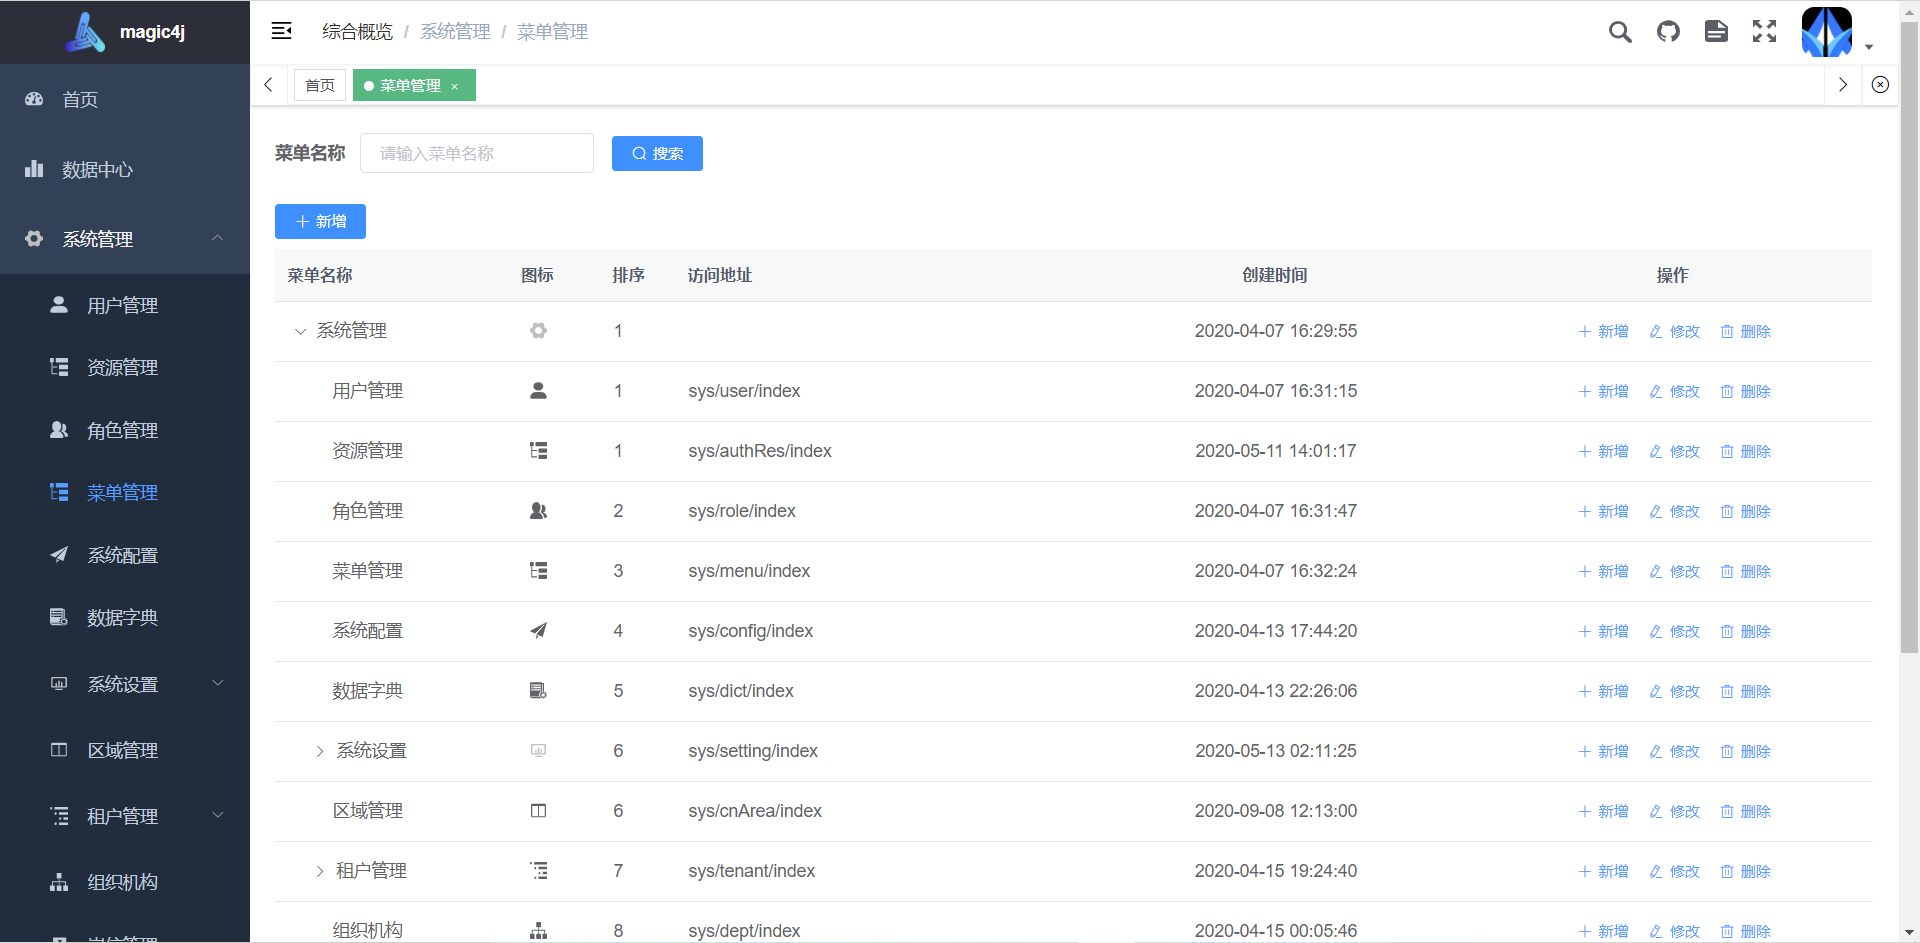Open the user avatar dropdown arrow
Image resolution: width=1920 pixels, height=943 pixels.
[1869, 47]
